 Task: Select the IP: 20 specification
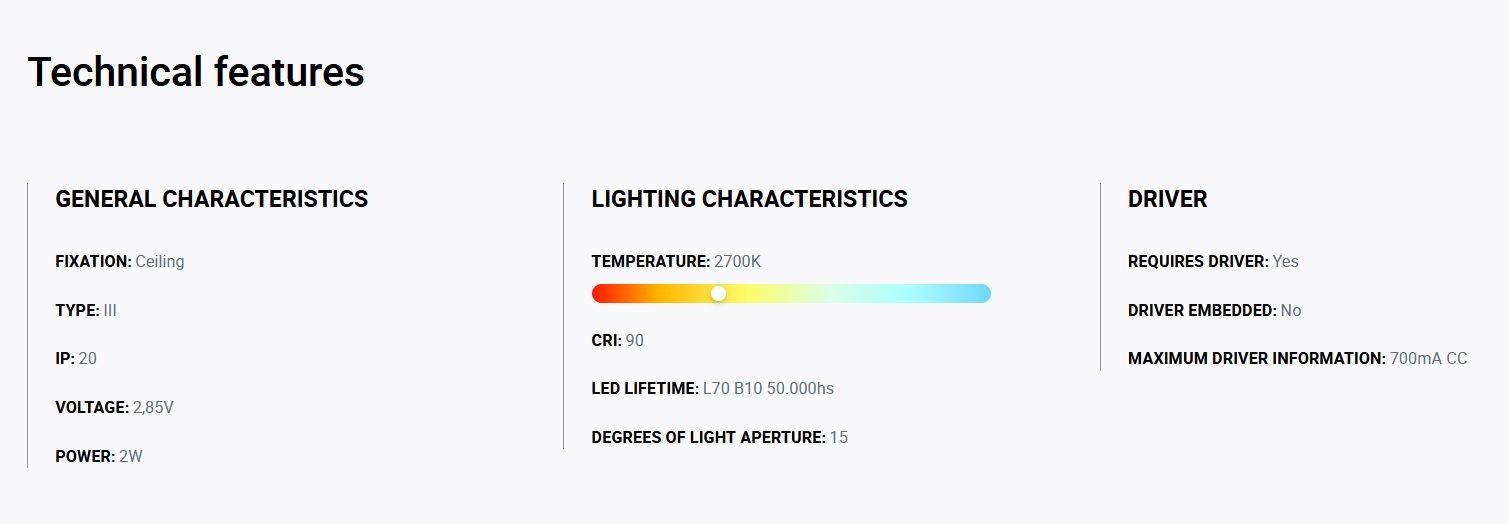tap(76, 358)
